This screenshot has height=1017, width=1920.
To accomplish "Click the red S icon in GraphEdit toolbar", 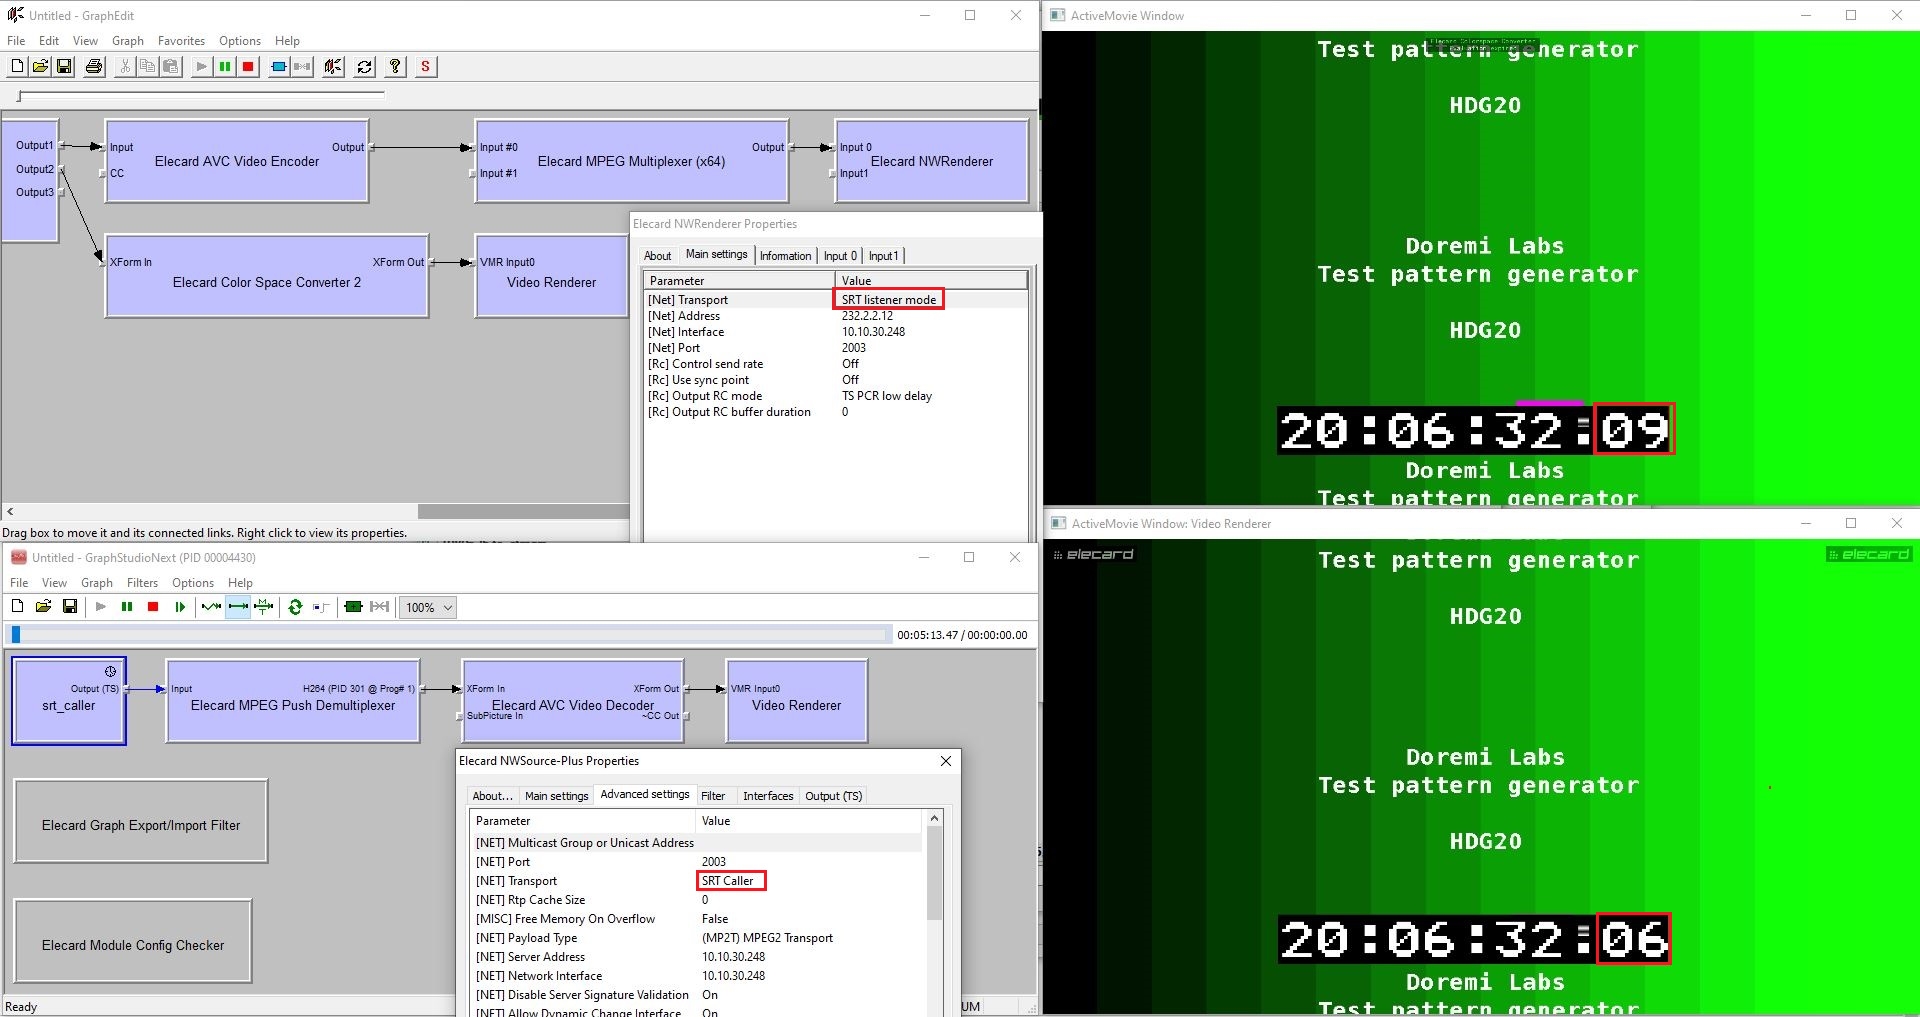I will (425, 66).
